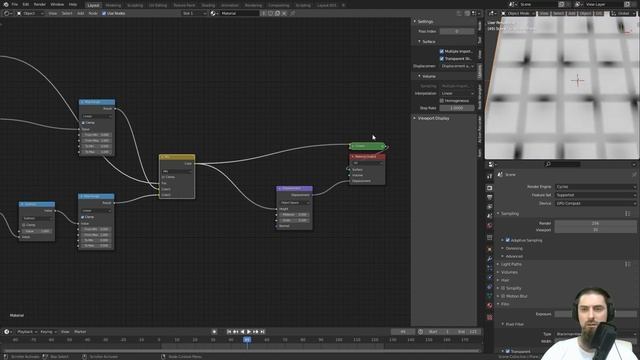The height and width of the screenshot is (360, 640).
Task: Click the purple Displacement node header
Action: coord(294,189)
